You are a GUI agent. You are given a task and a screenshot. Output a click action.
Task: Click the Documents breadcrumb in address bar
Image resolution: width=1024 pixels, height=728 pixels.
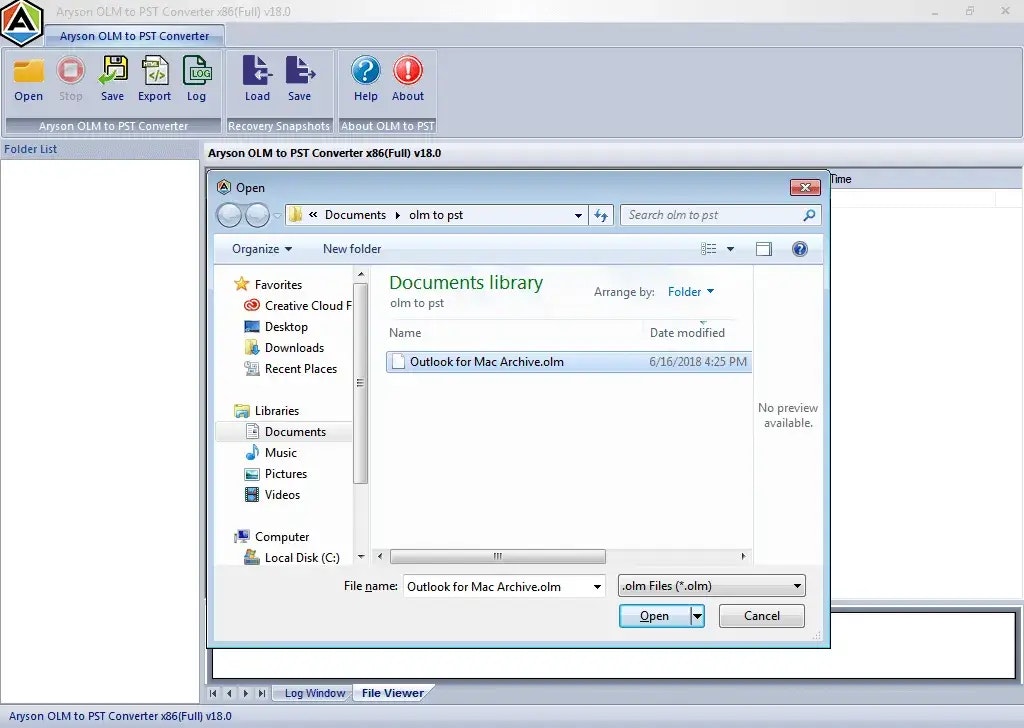[x=355, y=215]
